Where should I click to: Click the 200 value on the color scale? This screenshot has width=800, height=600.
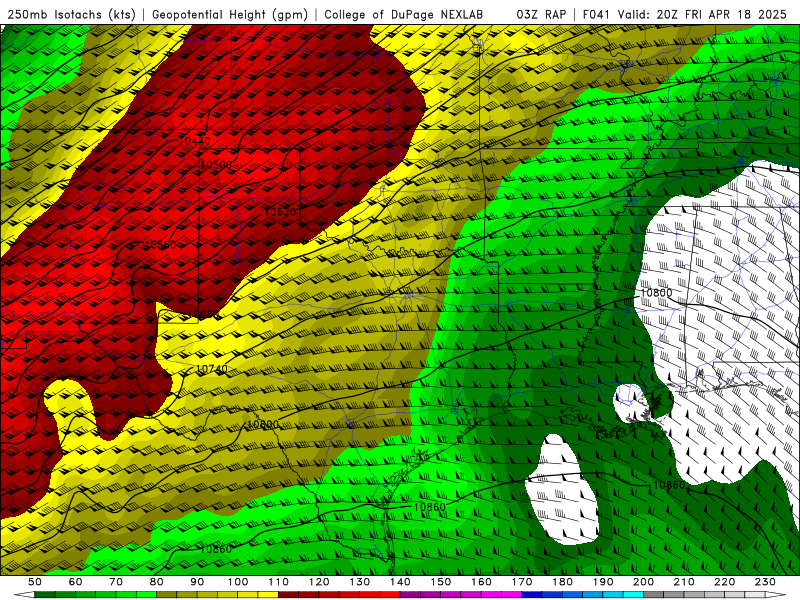[643, 582]
